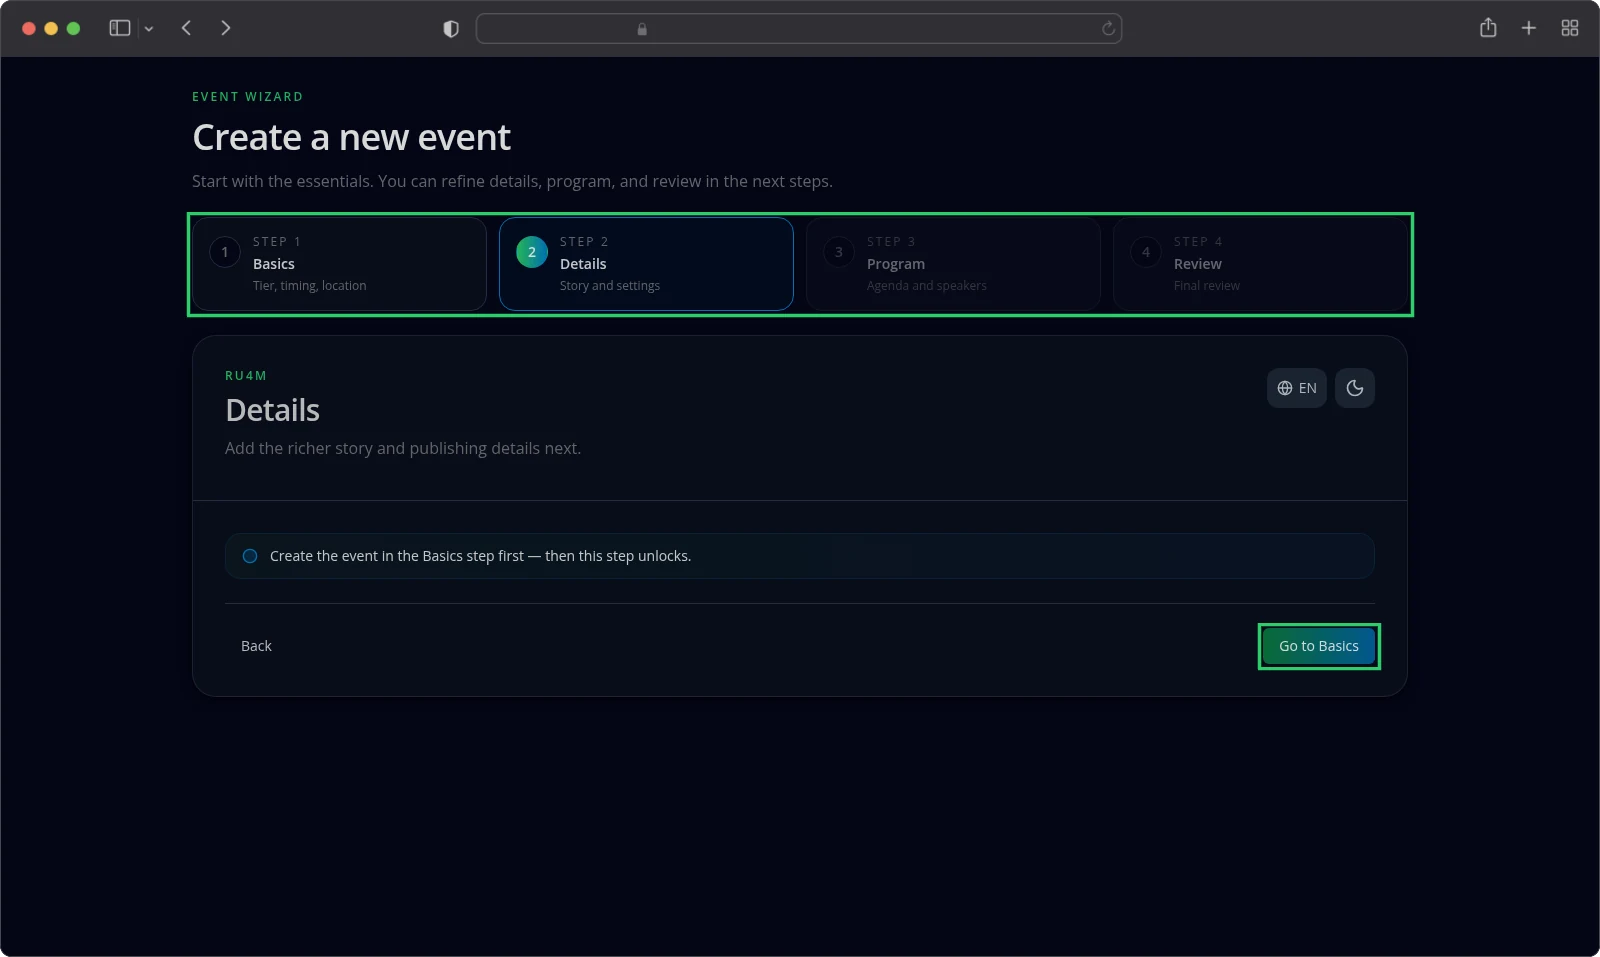1600x957 pixels.
Task: Click the info circle icon in the notice
Action: tap(250, 556)
